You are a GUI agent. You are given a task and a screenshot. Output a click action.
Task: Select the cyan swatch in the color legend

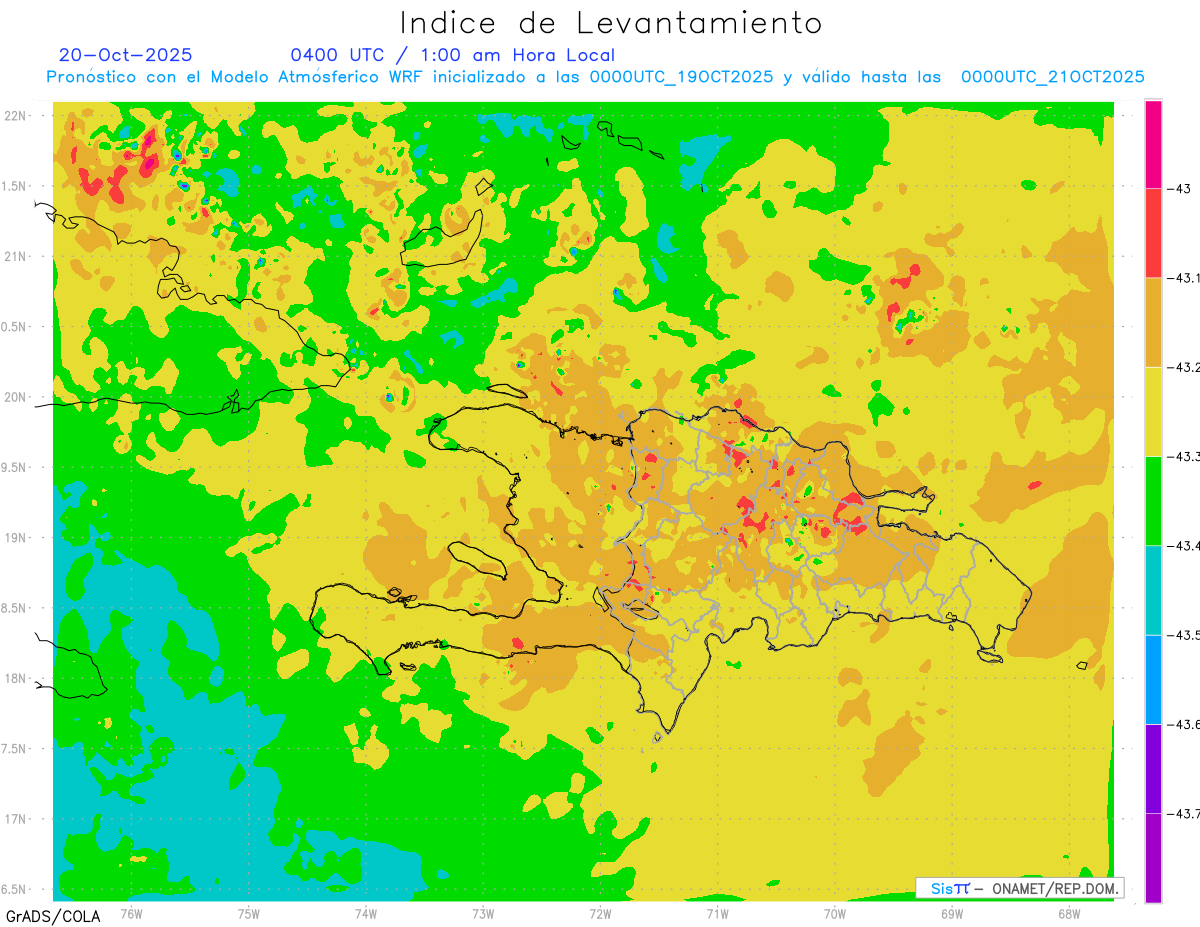point(1153,590)
